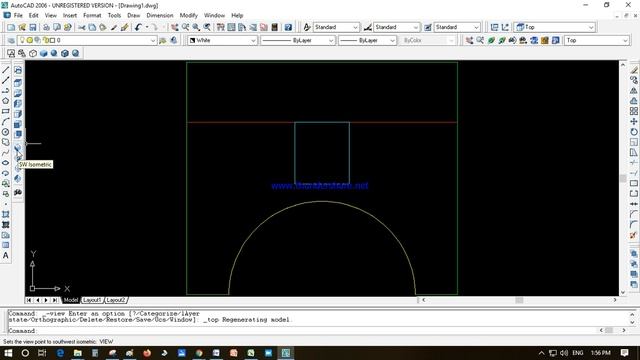Viewport: 640px width, 360px height.
Task: Open the Format menu
Action: (x=92, y=15)
